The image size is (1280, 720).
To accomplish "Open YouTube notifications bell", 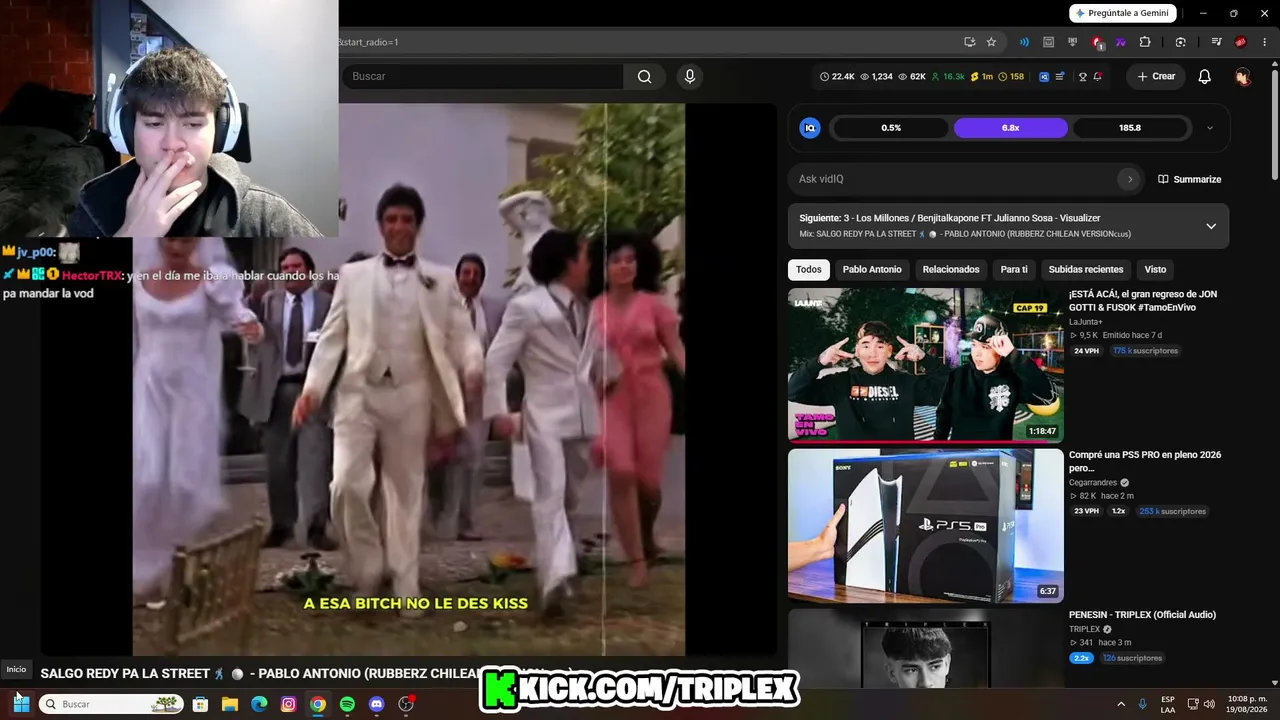I will click(1205, 76).
